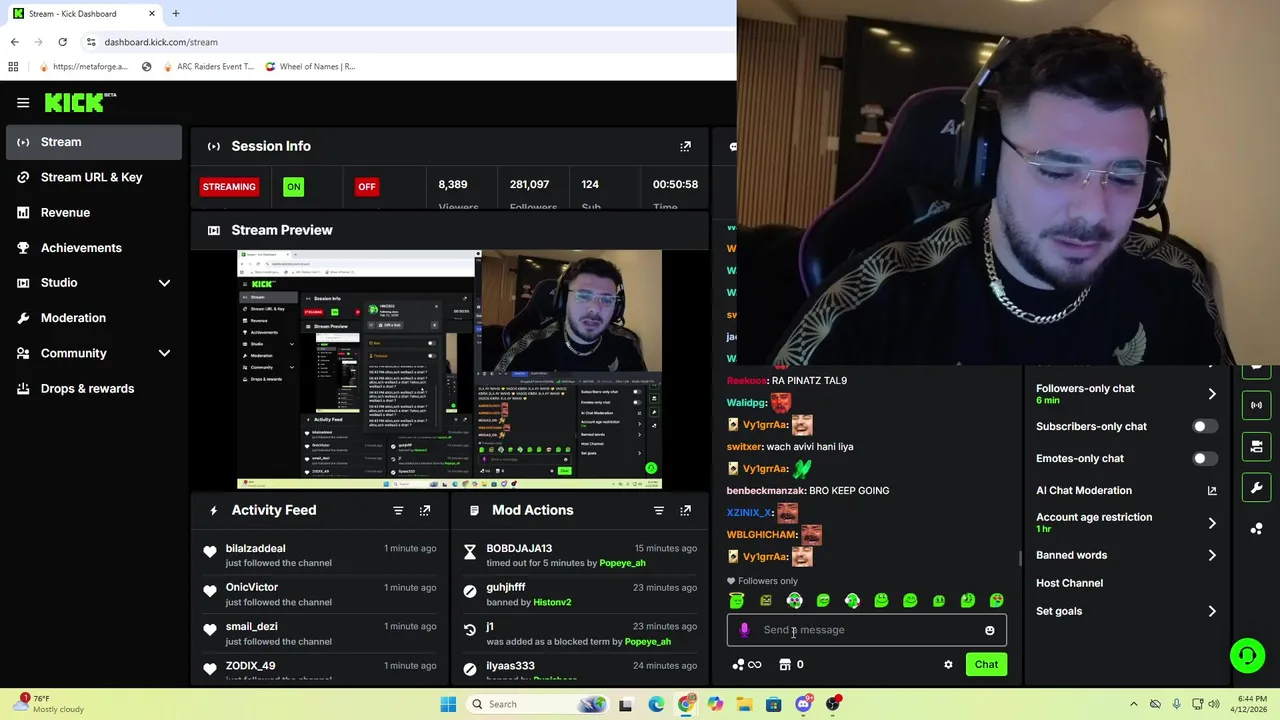The image size is (1280, 720).
Task: Expand the Community sidebar section
Action: pyautogui.click(x=164, y=353)
